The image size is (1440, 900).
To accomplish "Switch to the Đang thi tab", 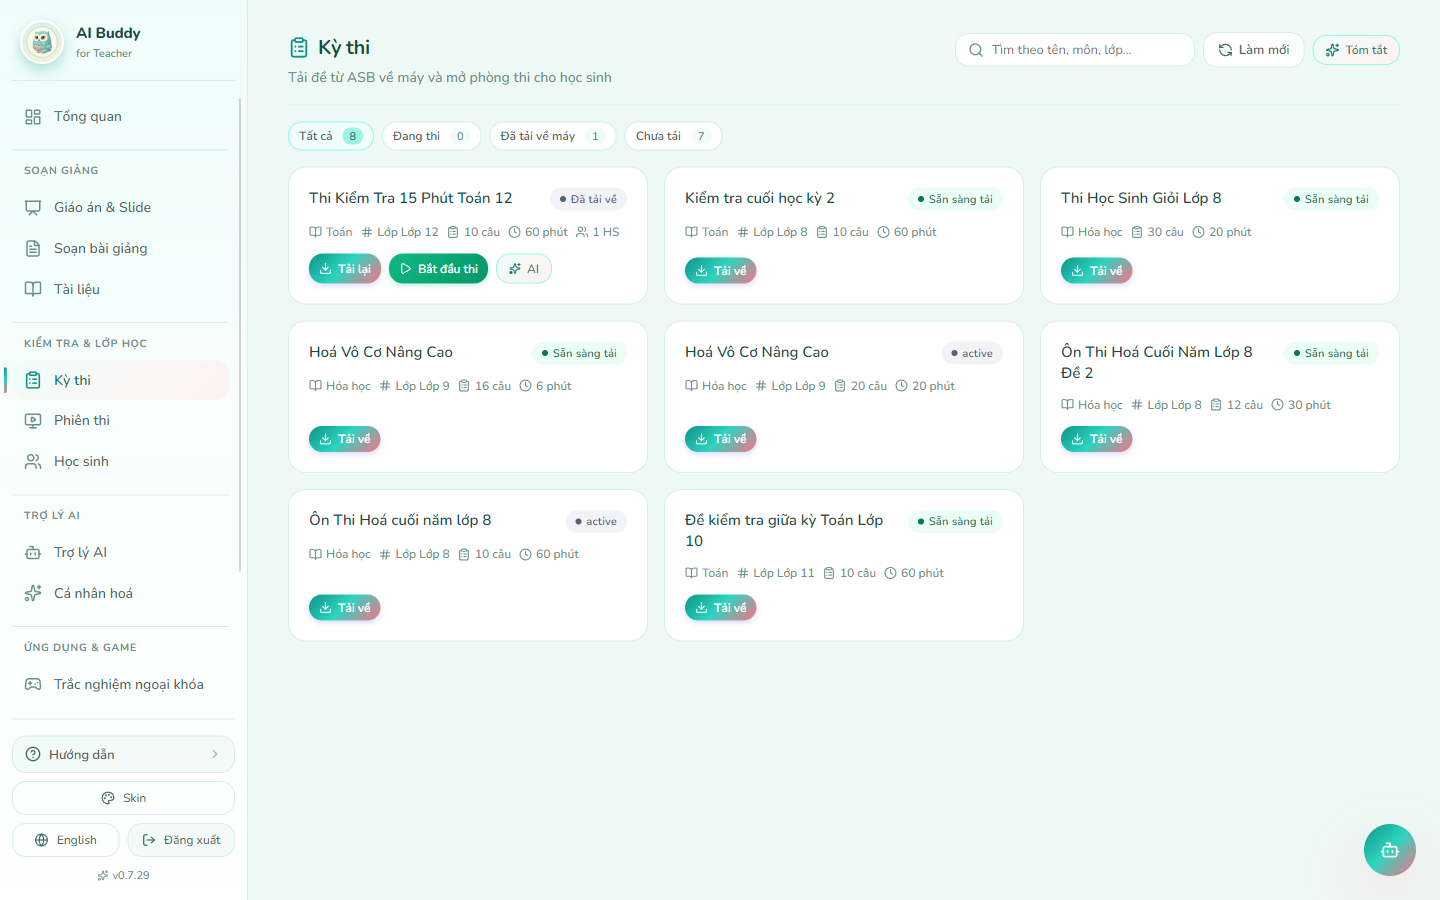I will [431, 136].
